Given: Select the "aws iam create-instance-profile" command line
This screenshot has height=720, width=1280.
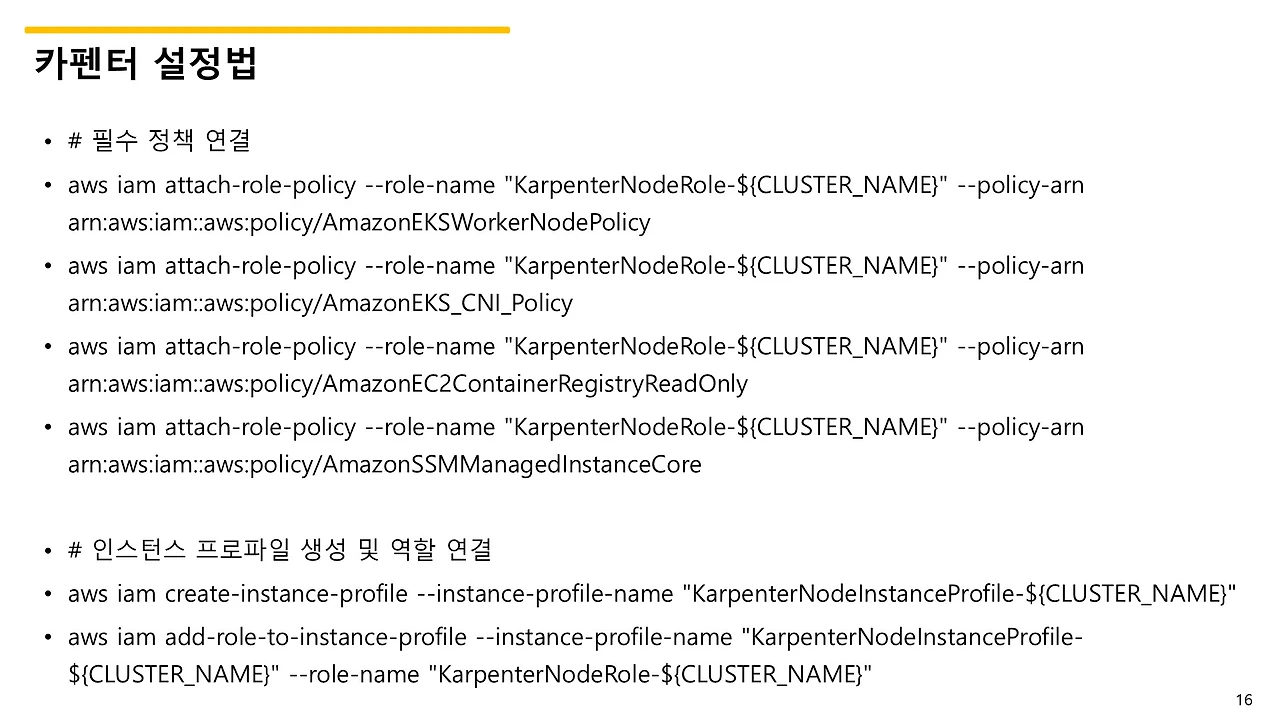Looking at the screenshot, I should pyautogui.click(x=652, y=593).
